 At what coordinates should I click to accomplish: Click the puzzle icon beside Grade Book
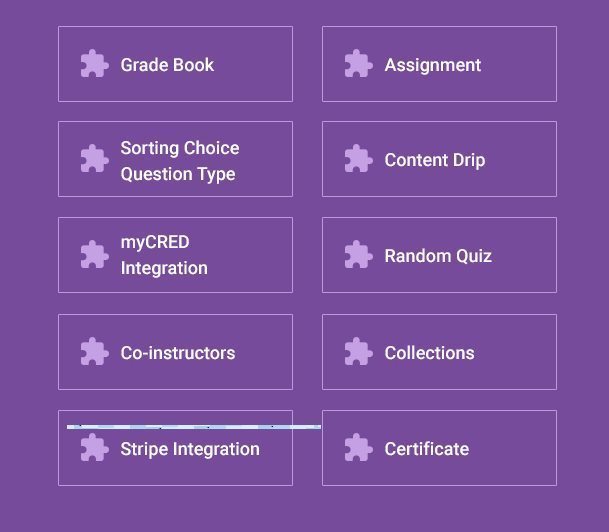click(x=94, y=64)
